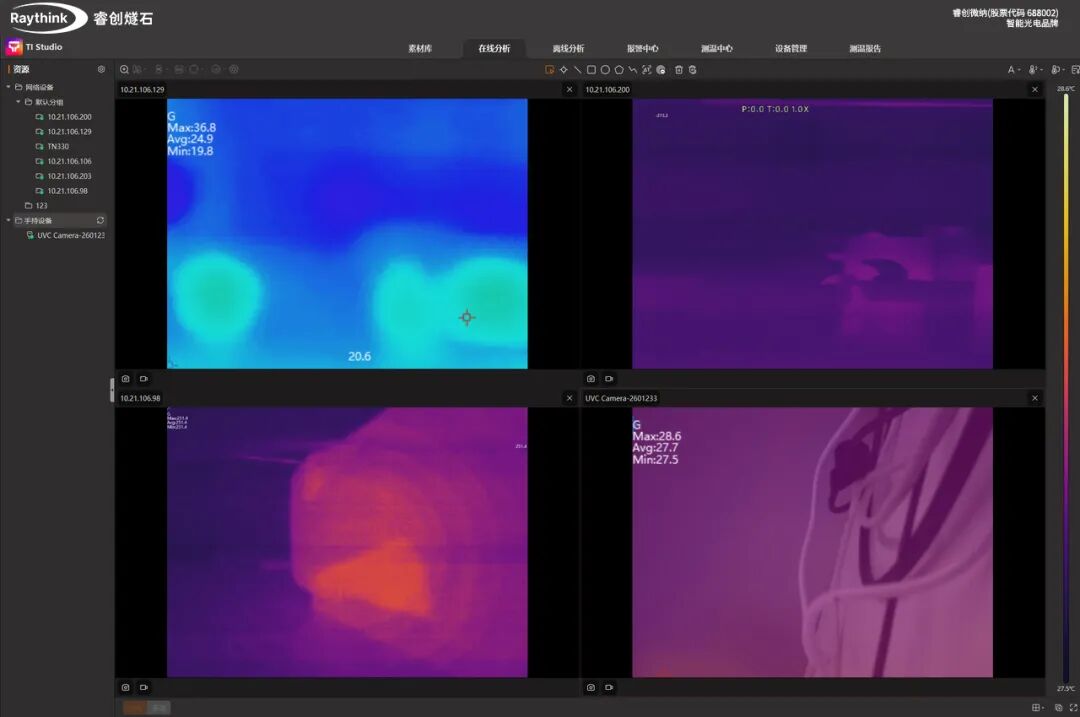Viewport: 1080px width, 717px height.
Task: Click the sidebar collapse handle
Action: (112, 390)
